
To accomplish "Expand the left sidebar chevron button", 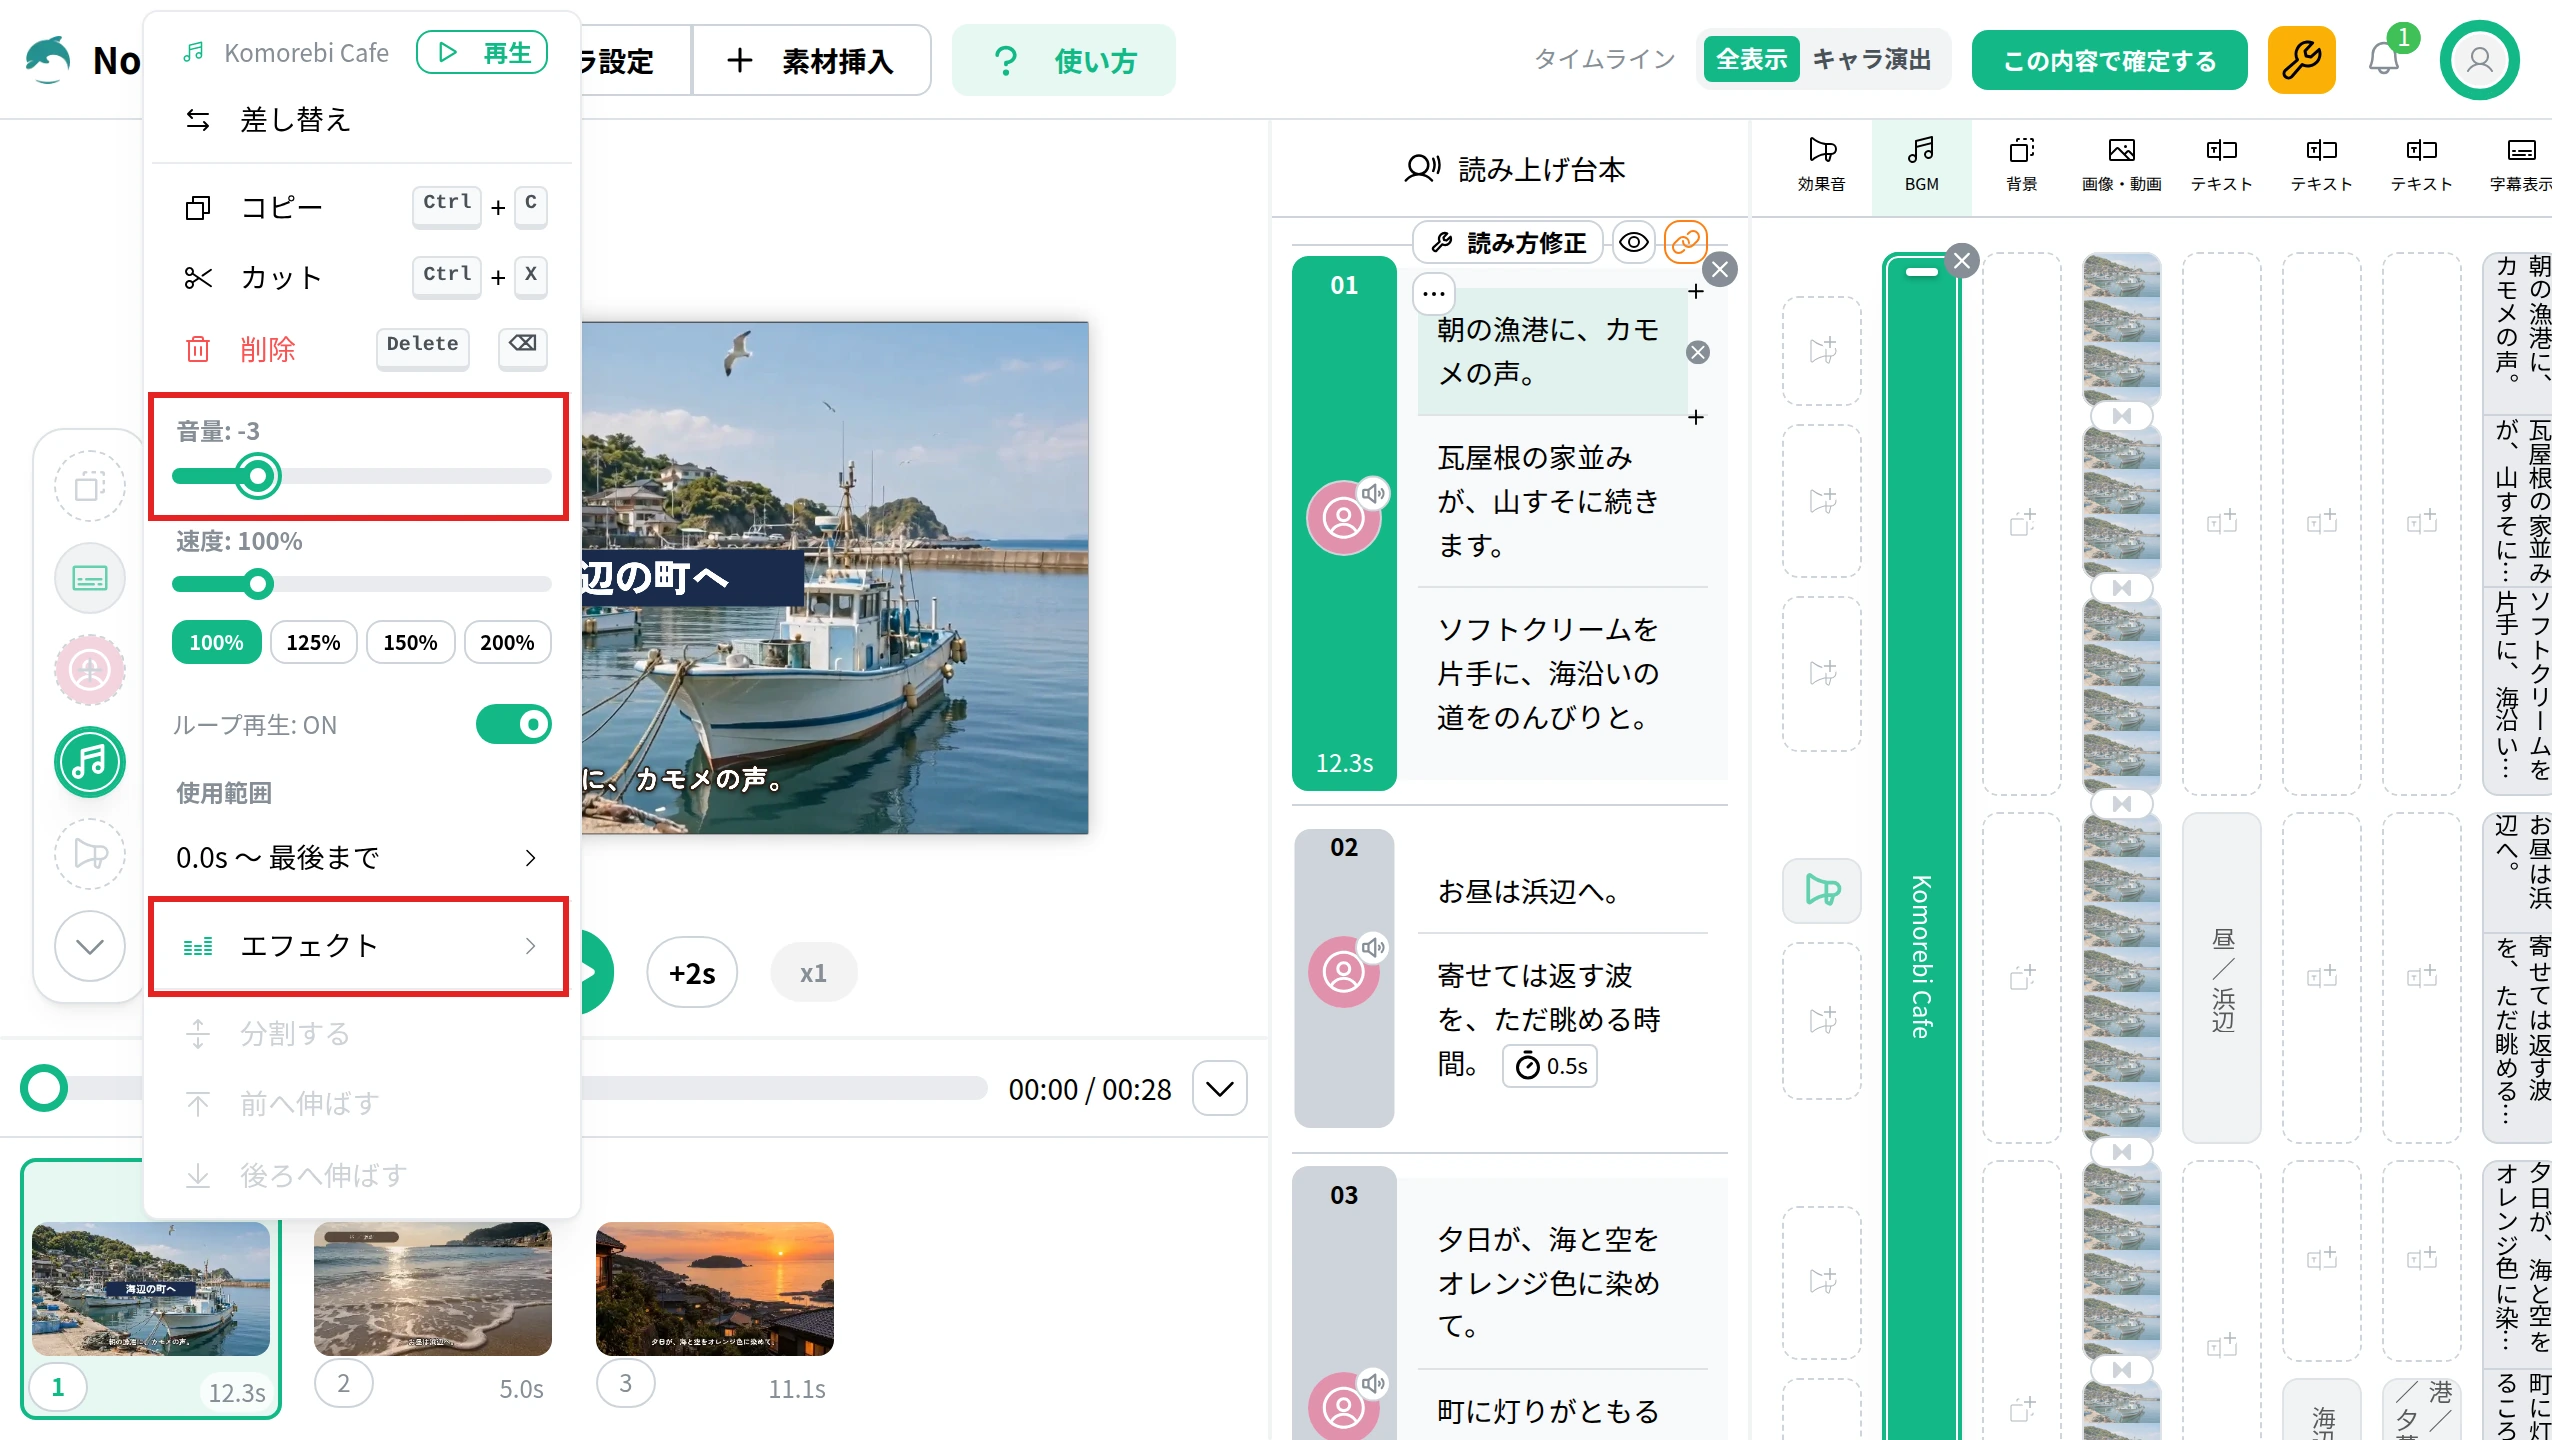I will point(90,946).
